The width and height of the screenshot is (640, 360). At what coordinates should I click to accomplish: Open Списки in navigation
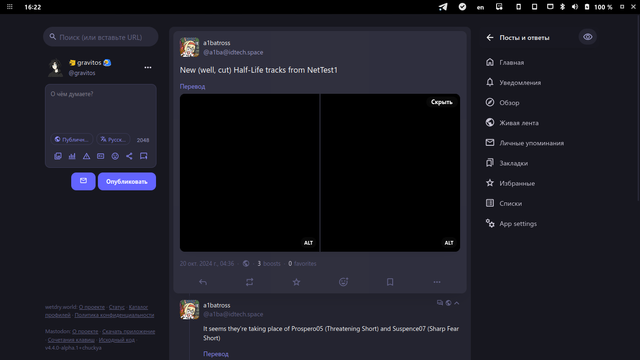[504, 203]
